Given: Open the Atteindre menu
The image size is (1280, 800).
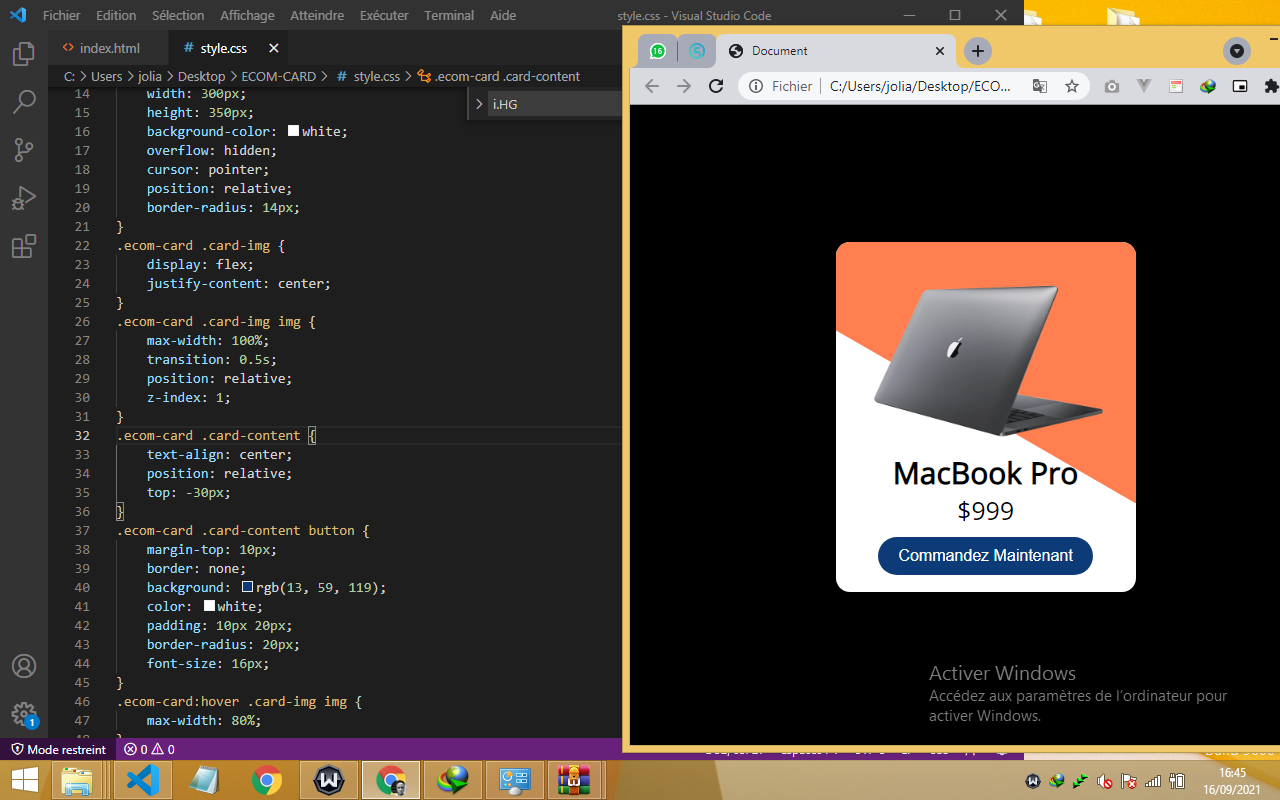Looking at the screenshot, I should pos(317,15).
